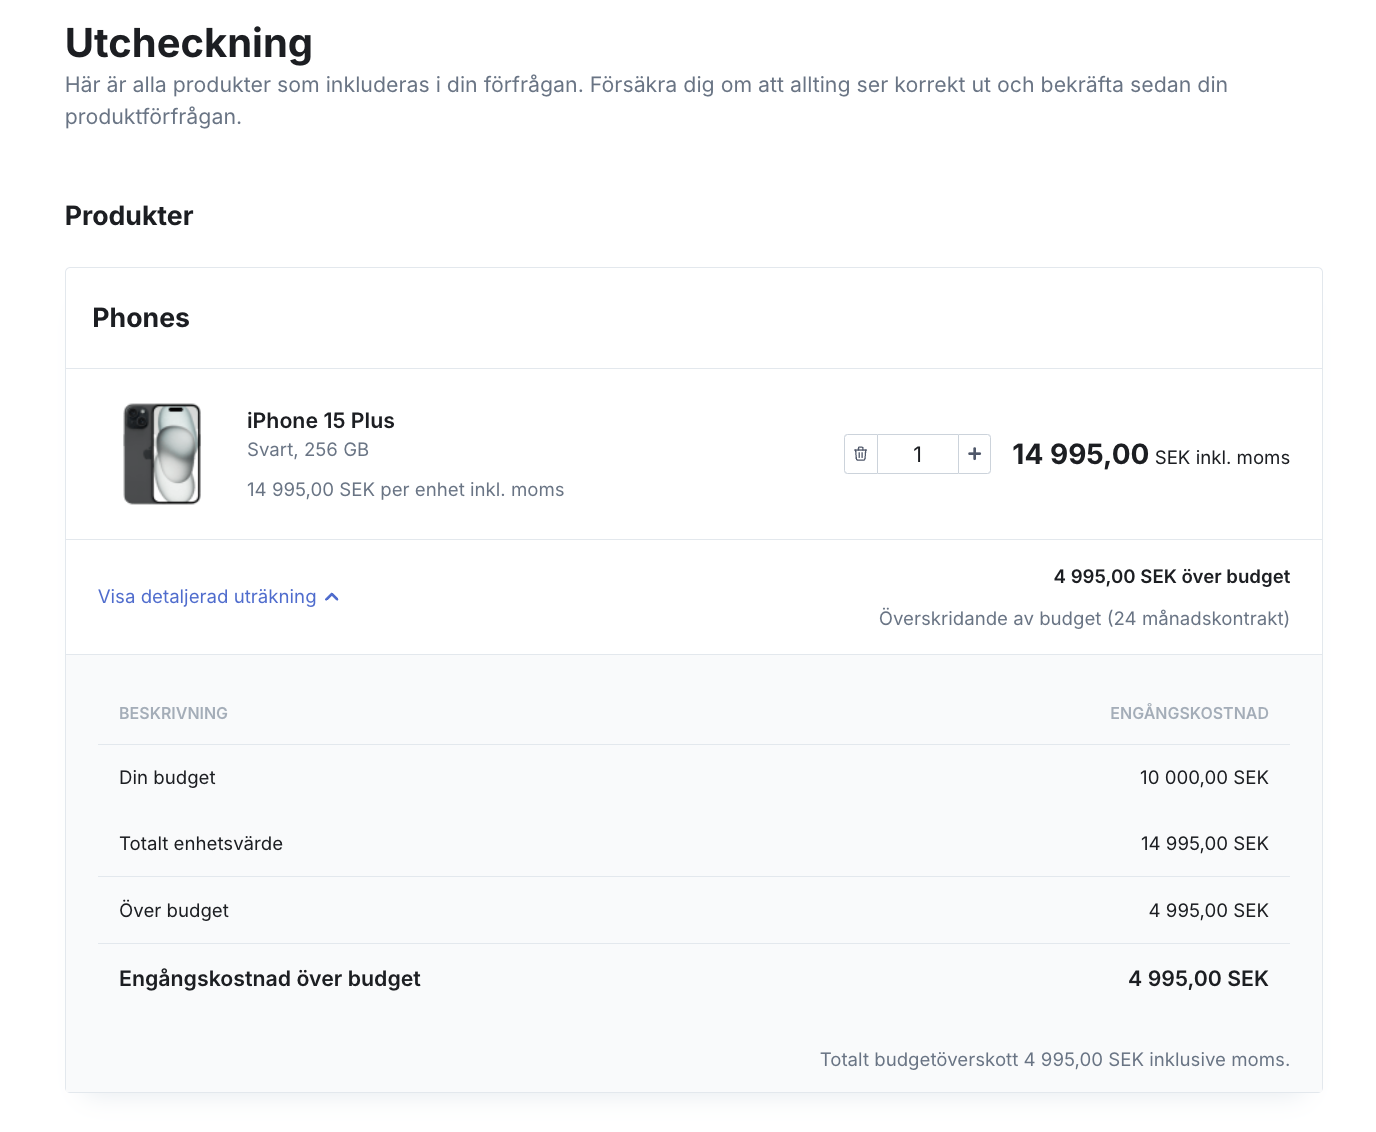Select the '14 995,00 SEK' value in Totalt enhetsvärde row
1376x1132 pixels.
pos(1204,844)
